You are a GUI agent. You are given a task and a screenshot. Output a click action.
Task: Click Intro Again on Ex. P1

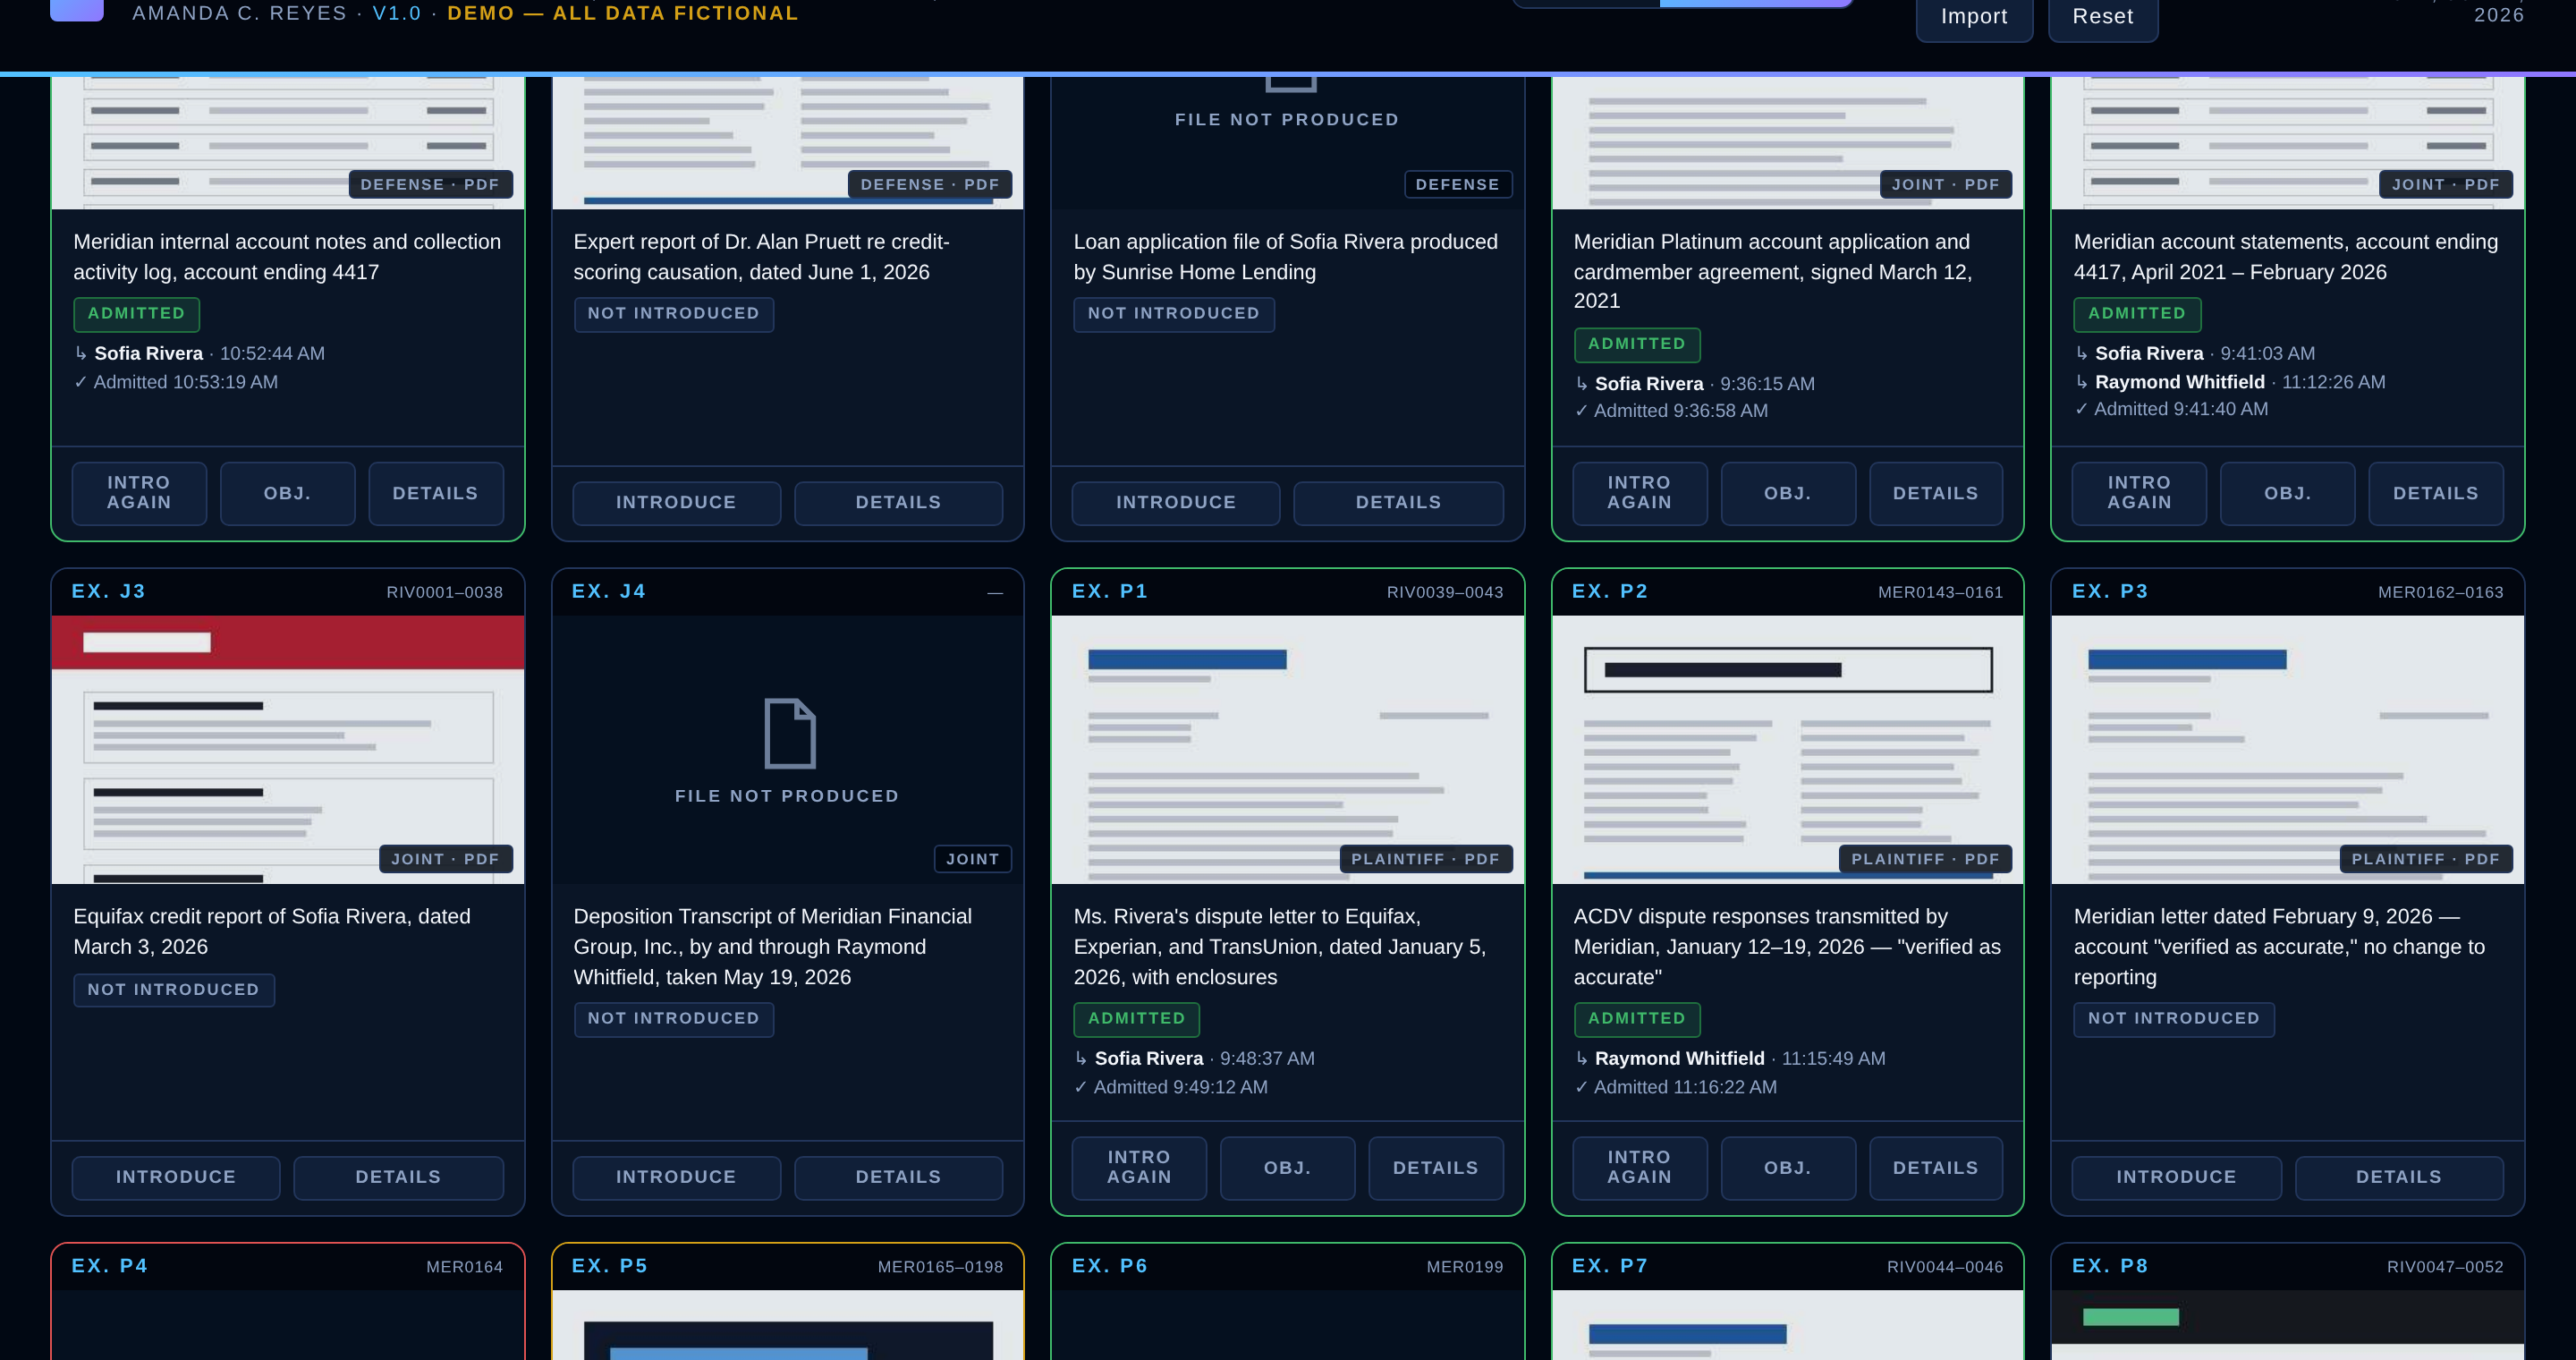tap(1139, 1167)
